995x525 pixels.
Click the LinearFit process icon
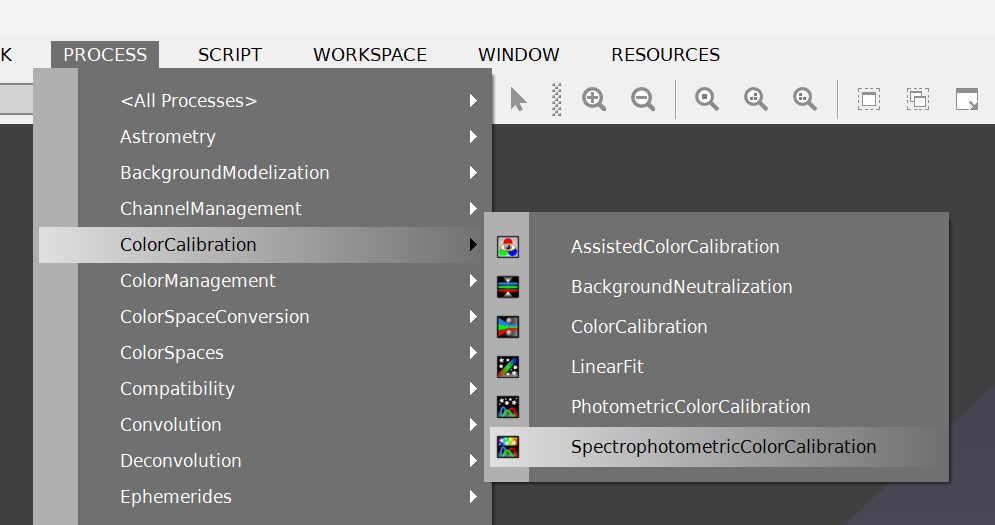pos(508,367)
